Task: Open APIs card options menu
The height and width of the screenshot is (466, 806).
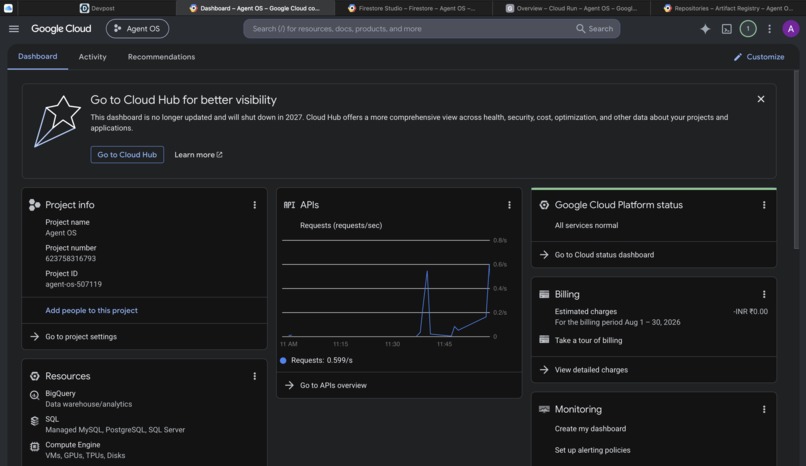Action: click(509, 205)
